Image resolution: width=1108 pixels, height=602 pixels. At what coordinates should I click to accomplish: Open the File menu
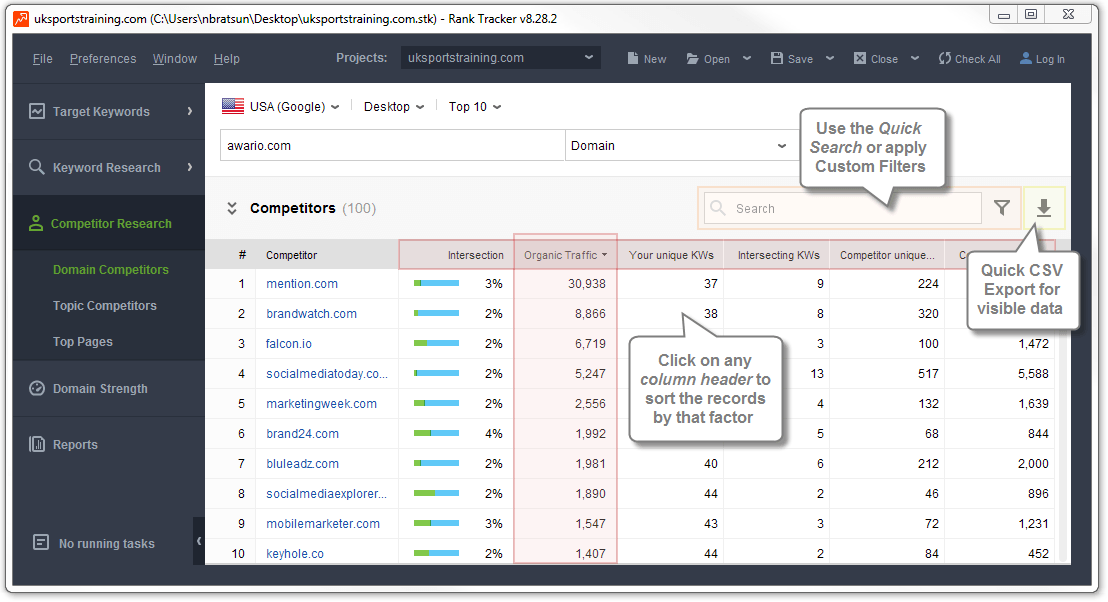(42, 59)
